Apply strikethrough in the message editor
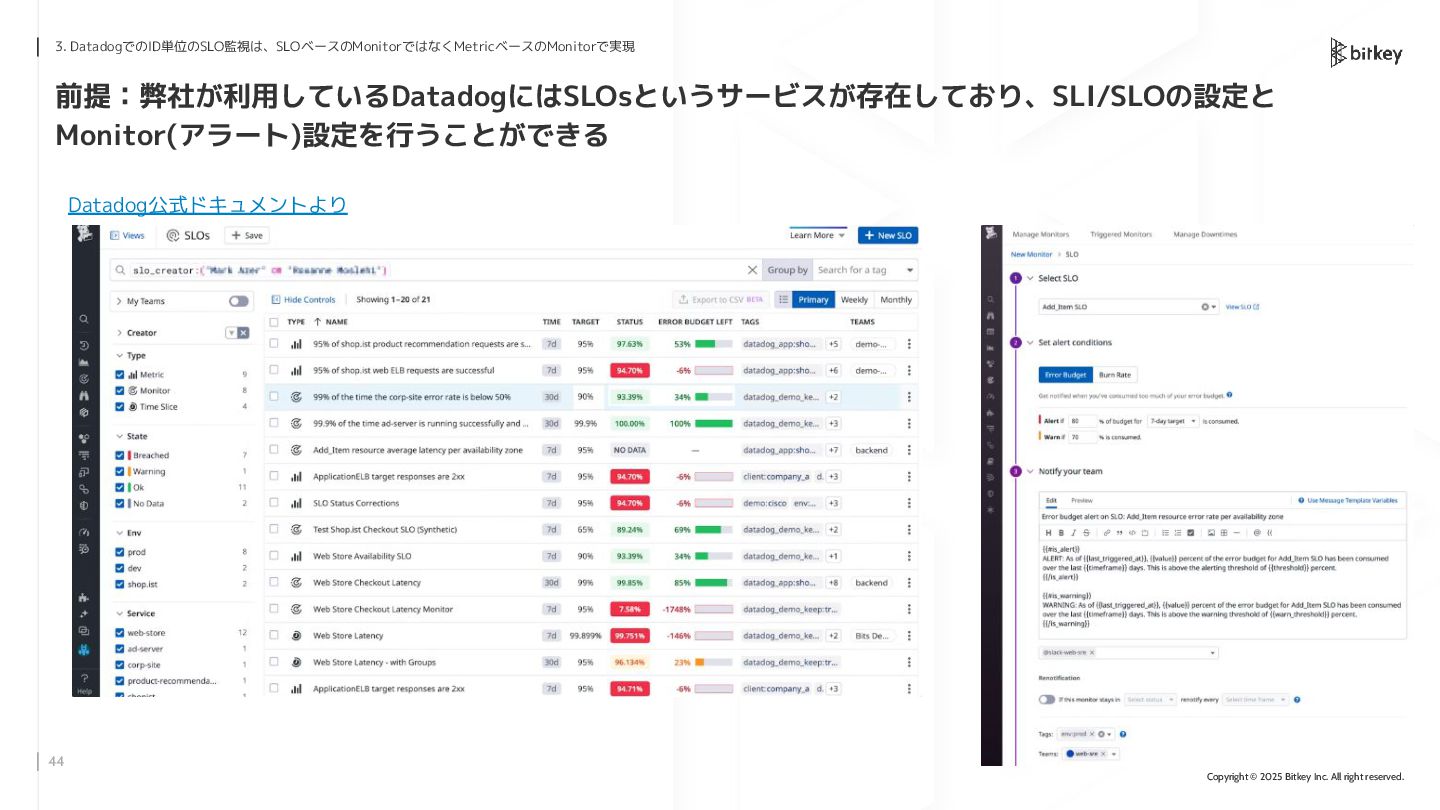This screenshot has width=1440, height=810. 1086,533
